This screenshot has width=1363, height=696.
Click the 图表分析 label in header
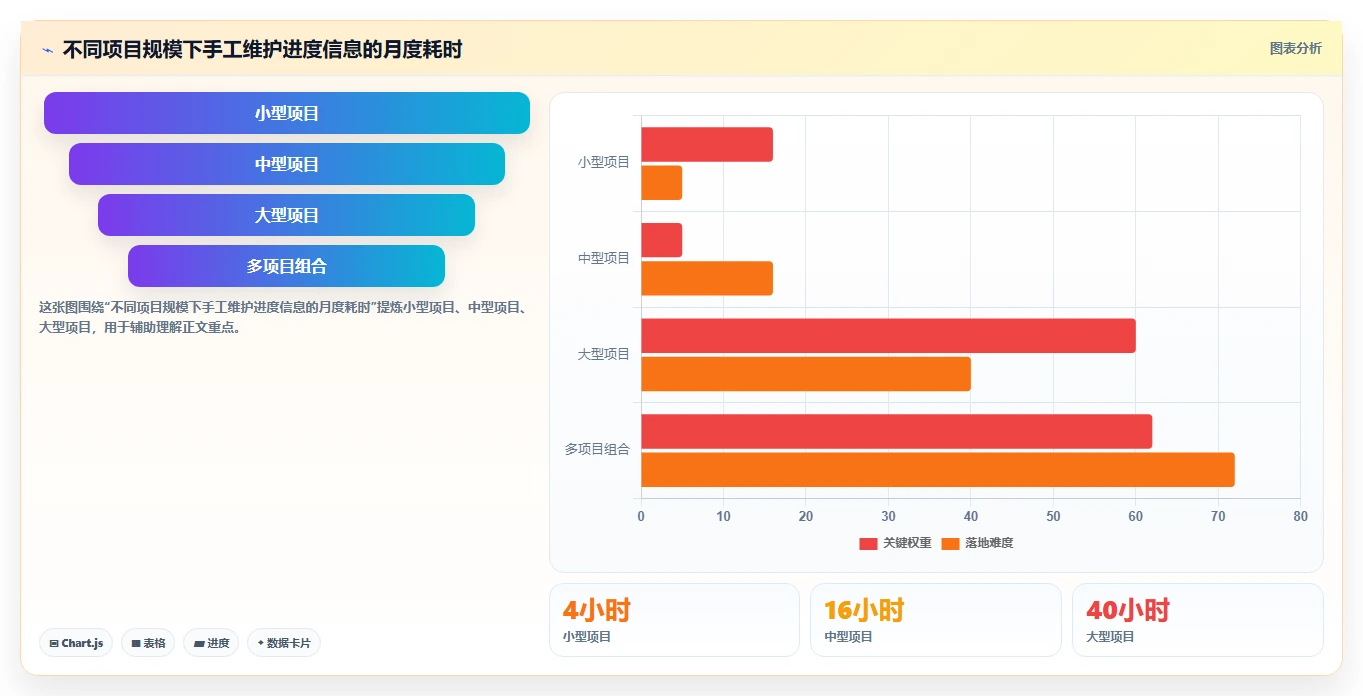[x=1295, y=48]
